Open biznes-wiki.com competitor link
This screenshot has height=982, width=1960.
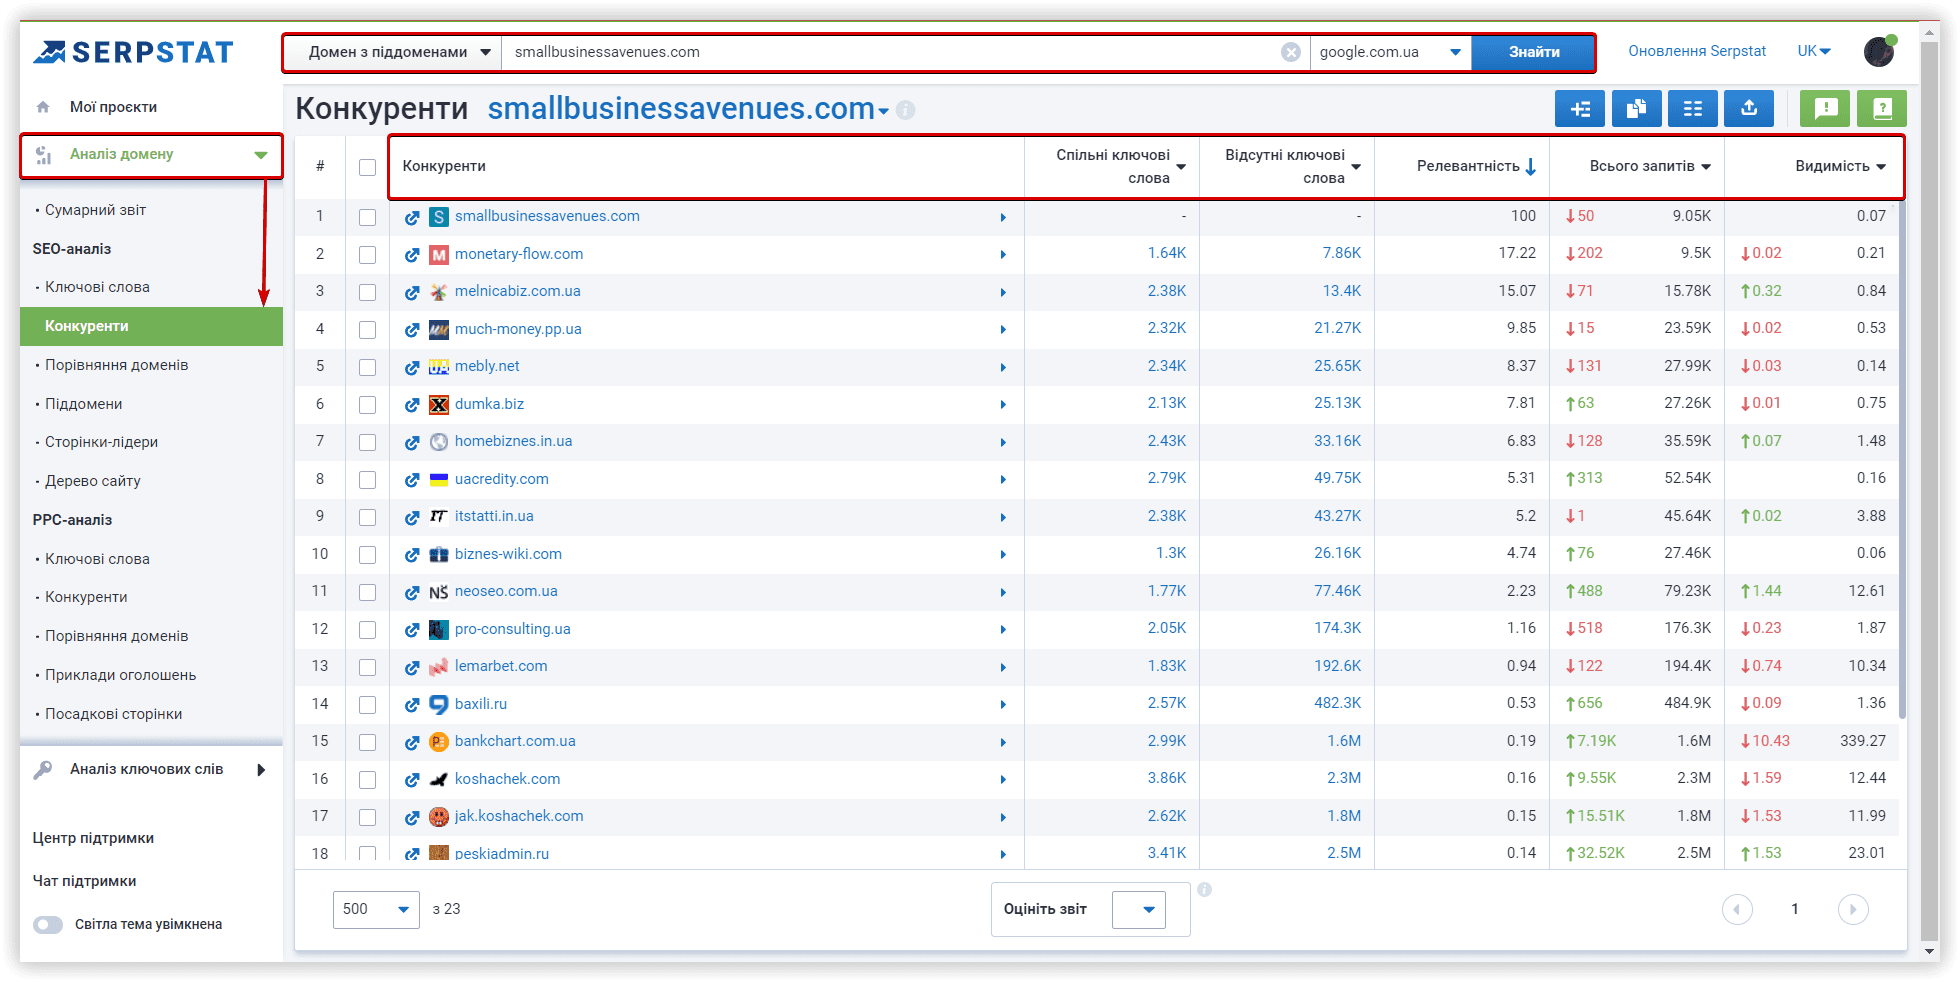click(x=508, y=554)
